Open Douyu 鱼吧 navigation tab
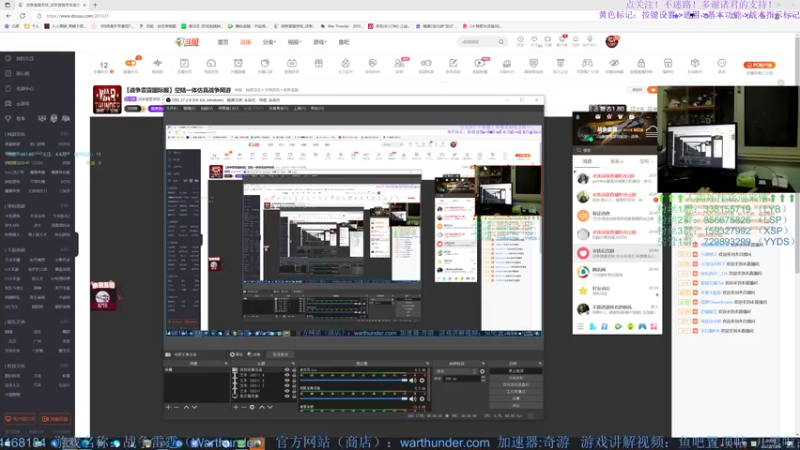The height and width of the screenshot is (450, 800). pos(344,42)
